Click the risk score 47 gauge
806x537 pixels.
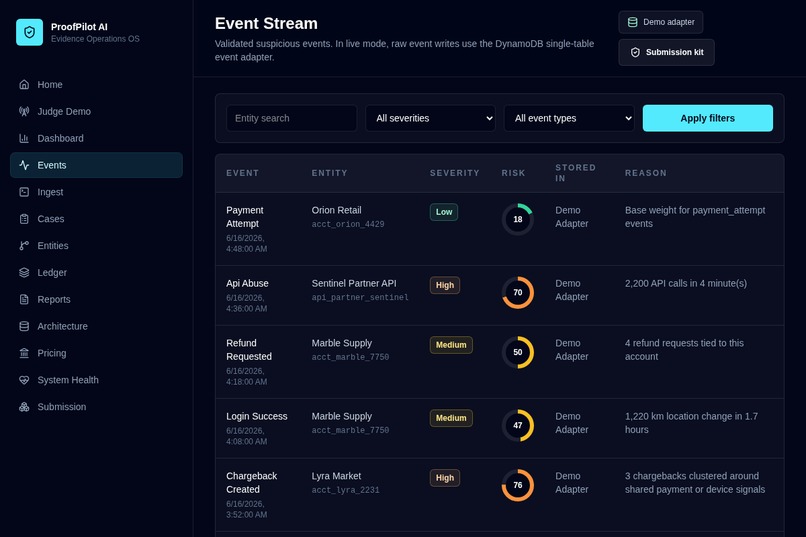(x=518, y=425)
